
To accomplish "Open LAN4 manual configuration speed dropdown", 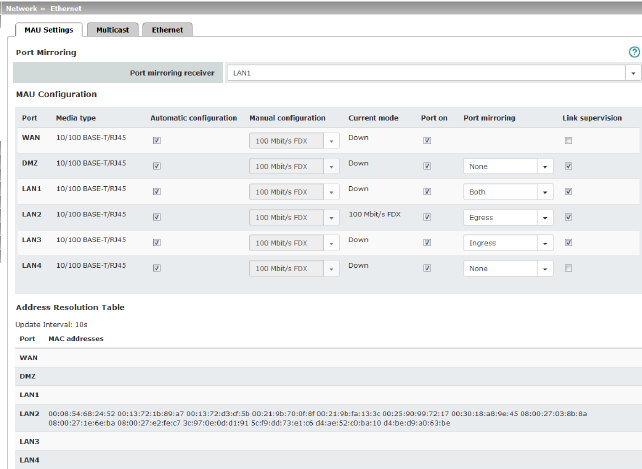I will pyautogui.click(x=294, y=268).
